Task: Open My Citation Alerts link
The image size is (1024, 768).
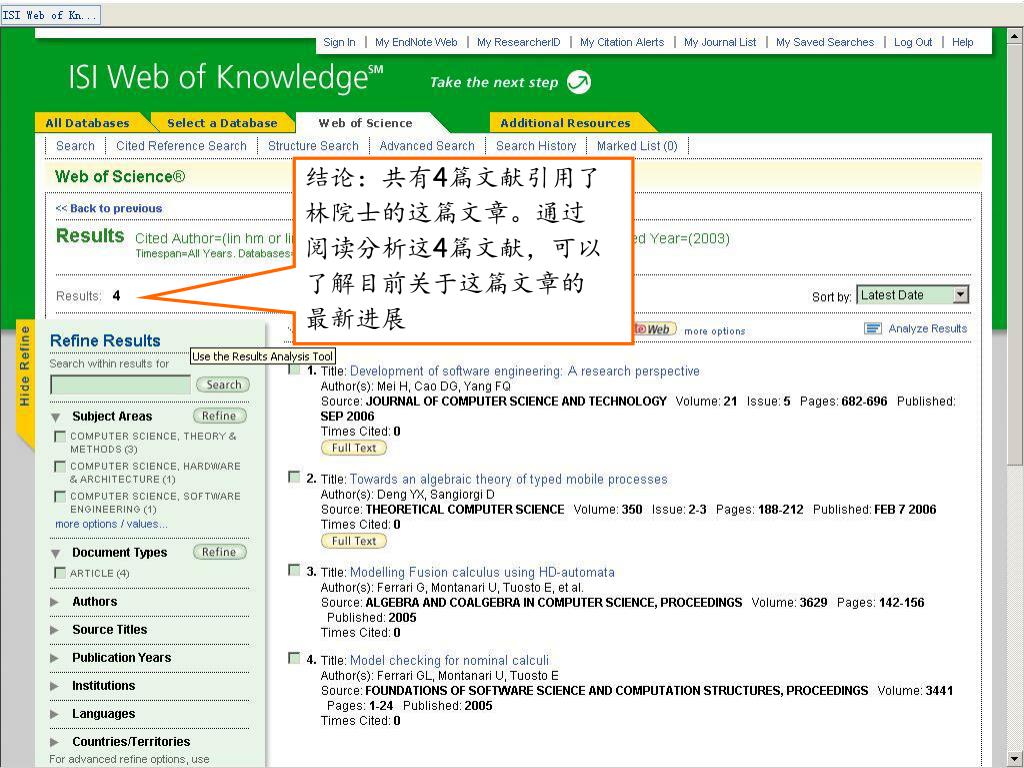Action: (x=622, y=42)
